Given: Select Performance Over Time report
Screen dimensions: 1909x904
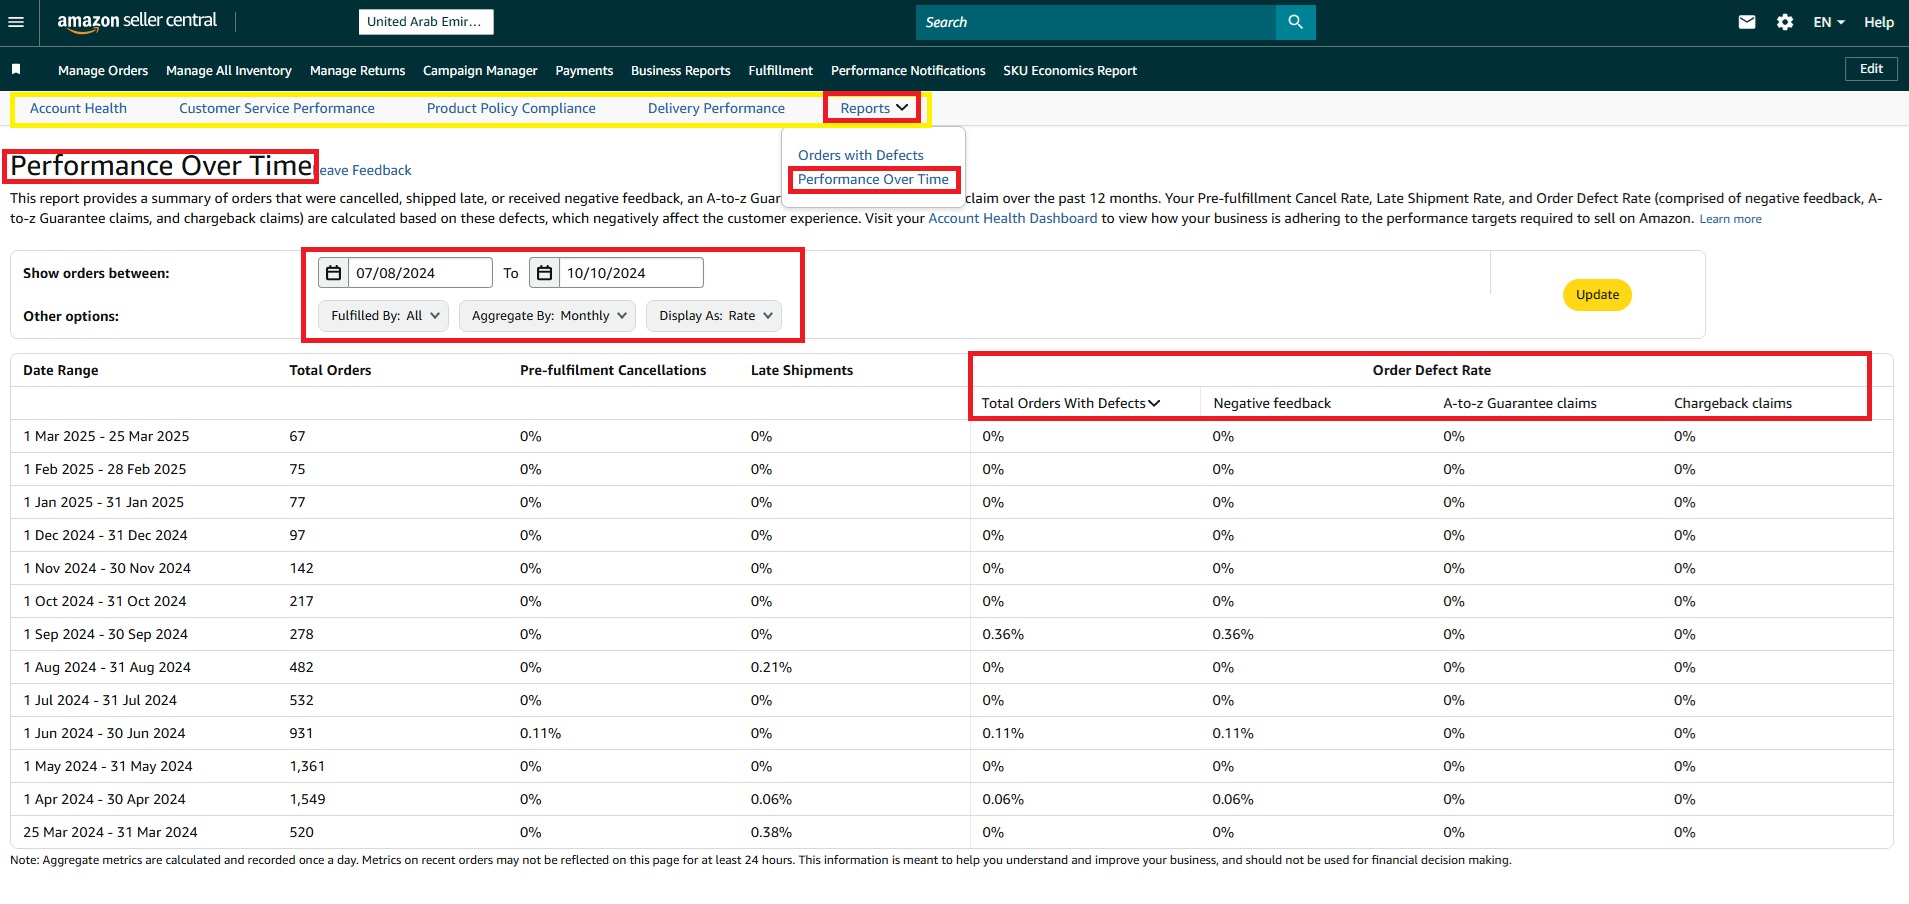Looking at the screenshot, I should pos(873,179).
